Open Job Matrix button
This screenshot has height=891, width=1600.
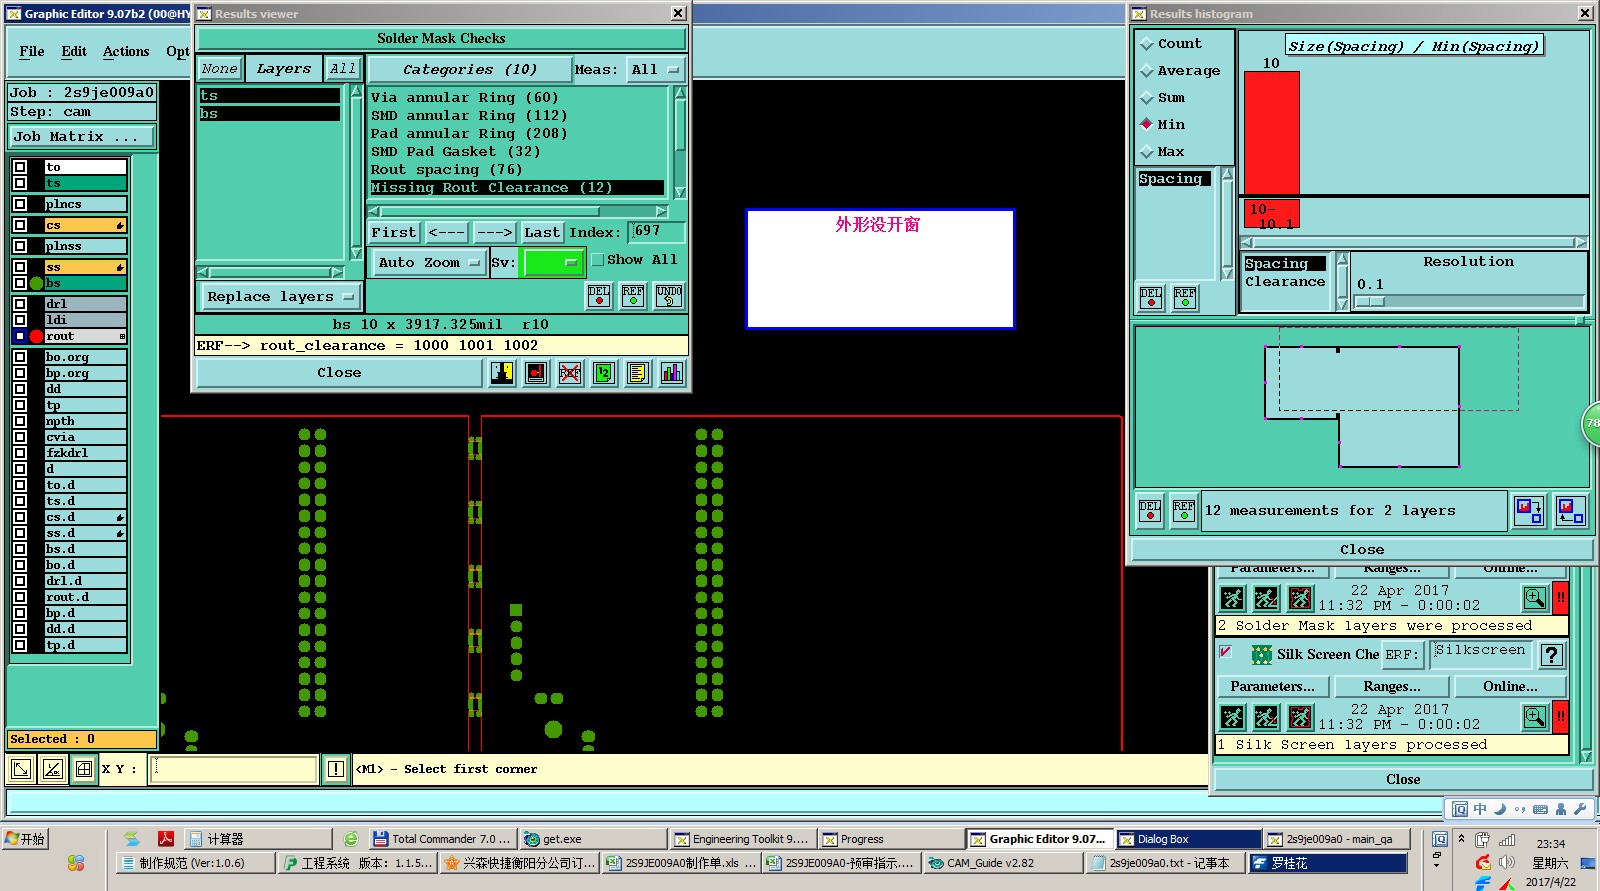click(x=82, y=137)
